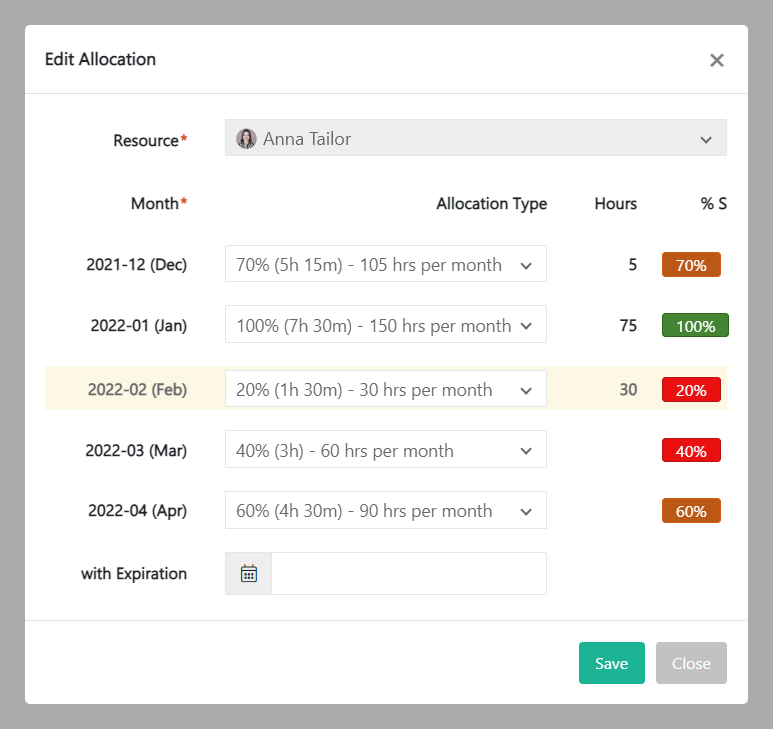
Task: Open the Resource dropdown showing Anna Tailor
Action: 476,138
